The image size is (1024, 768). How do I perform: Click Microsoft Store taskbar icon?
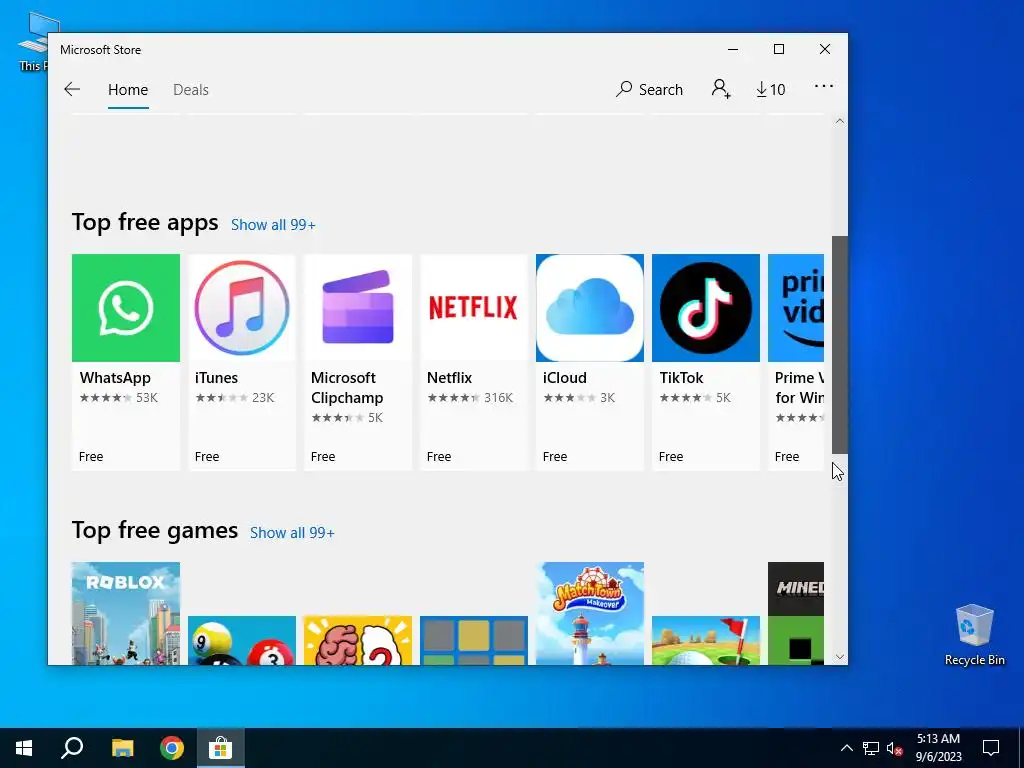(x=221, y=748)
